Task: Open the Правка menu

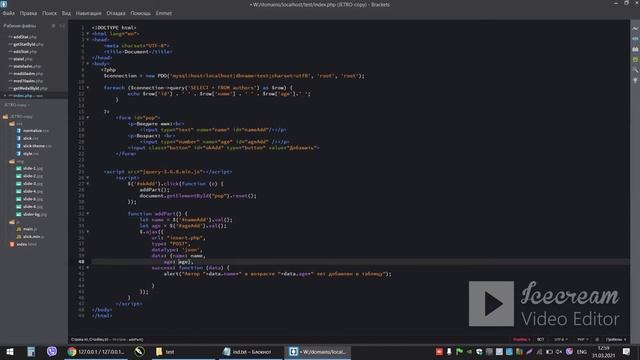Action: click(28, 13)
